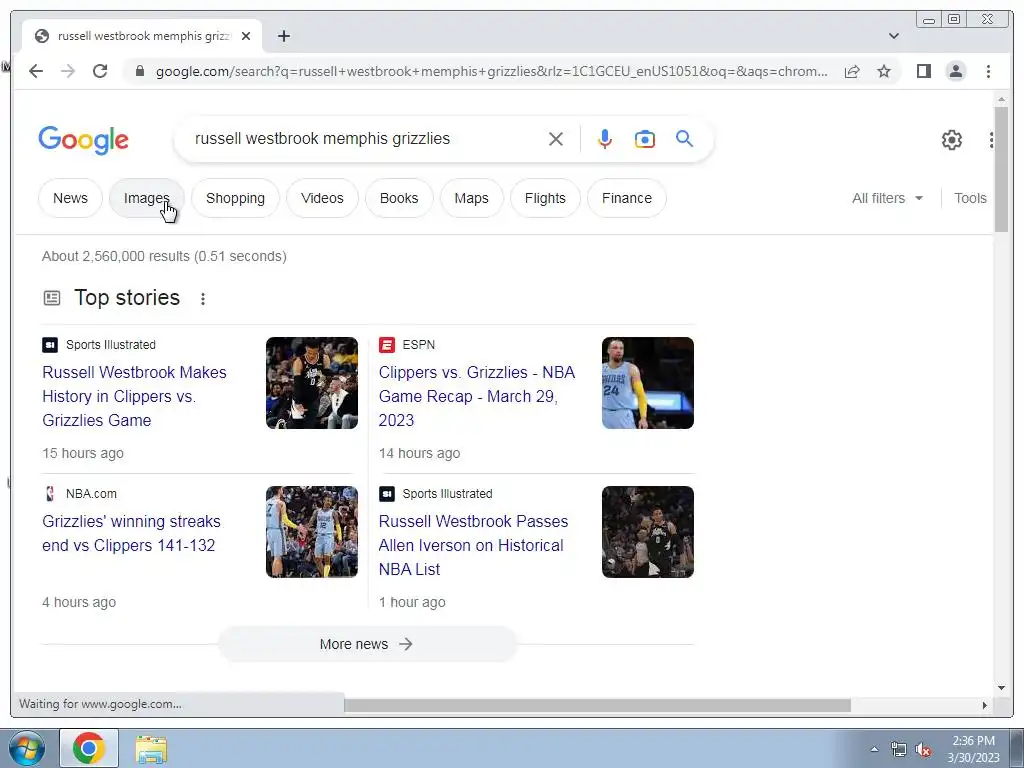
Task: Clear the search query
Action: pyautogui.click(x=556, y=139)
